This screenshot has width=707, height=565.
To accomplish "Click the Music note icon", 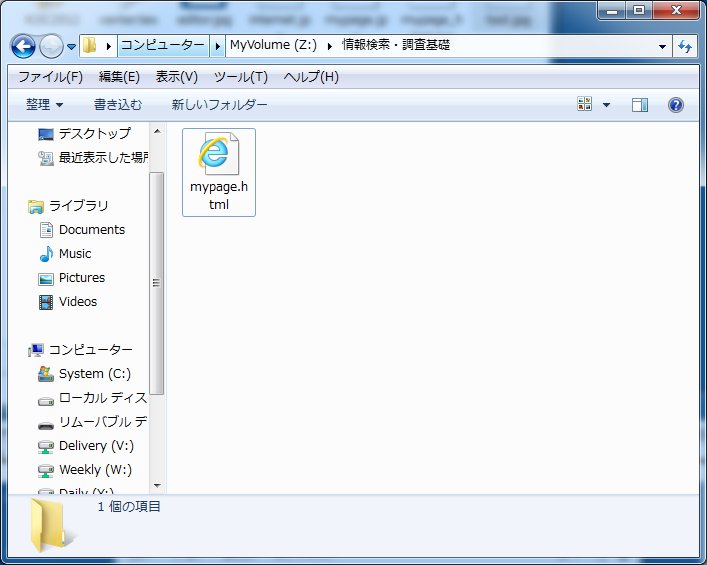I will (46, 254).
